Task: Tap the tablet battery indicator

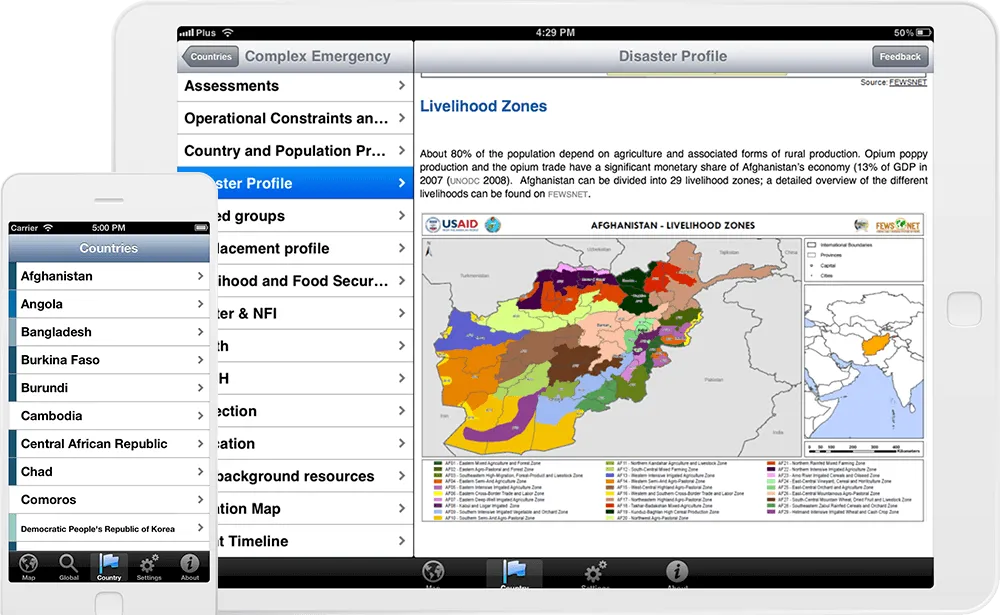Action: click(923, 33)
